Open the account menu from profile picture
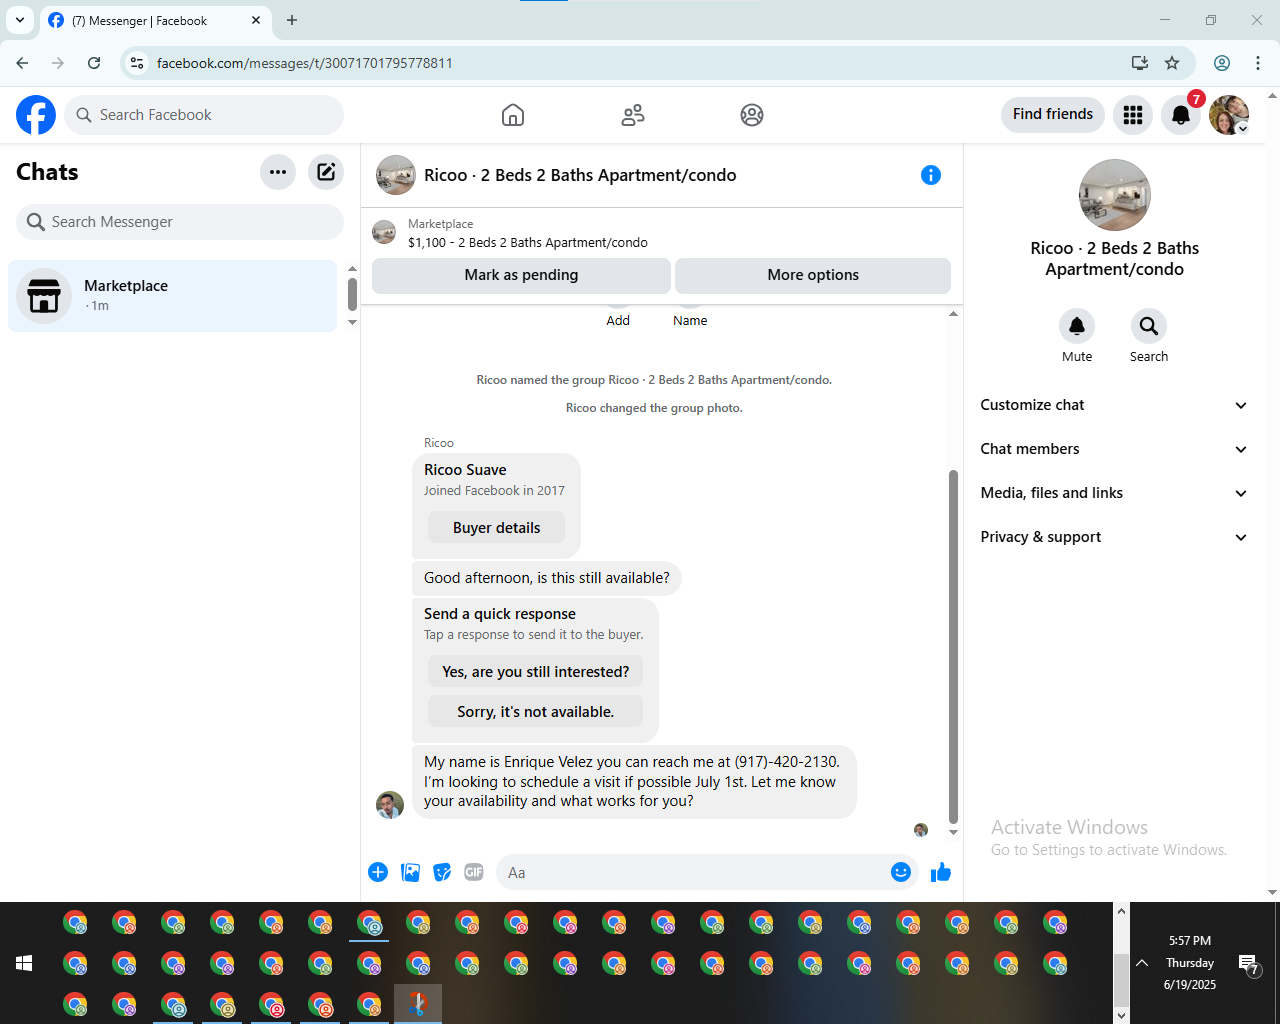The height and width of the screenshot is (1024, 1280). (x=1229, y=115)
